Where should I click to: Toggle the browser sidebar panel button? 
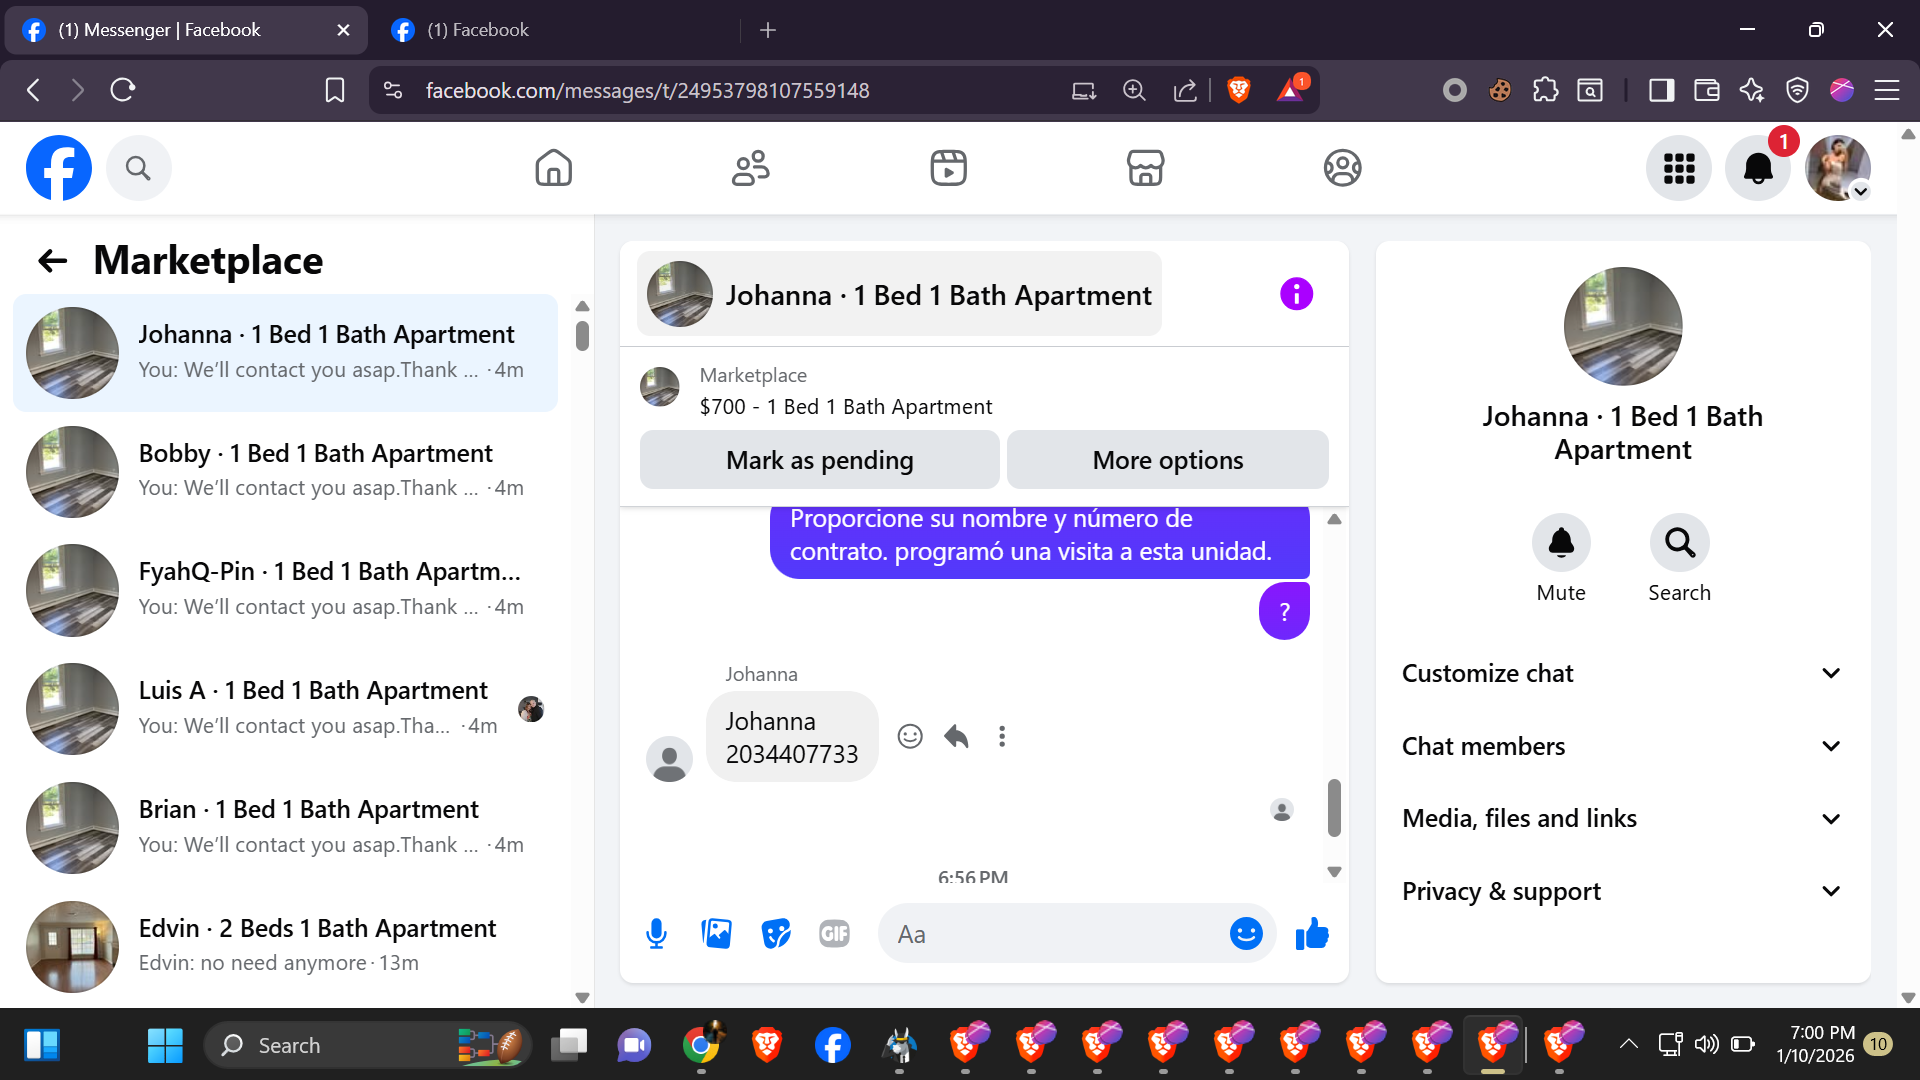tap(1661, 90)
